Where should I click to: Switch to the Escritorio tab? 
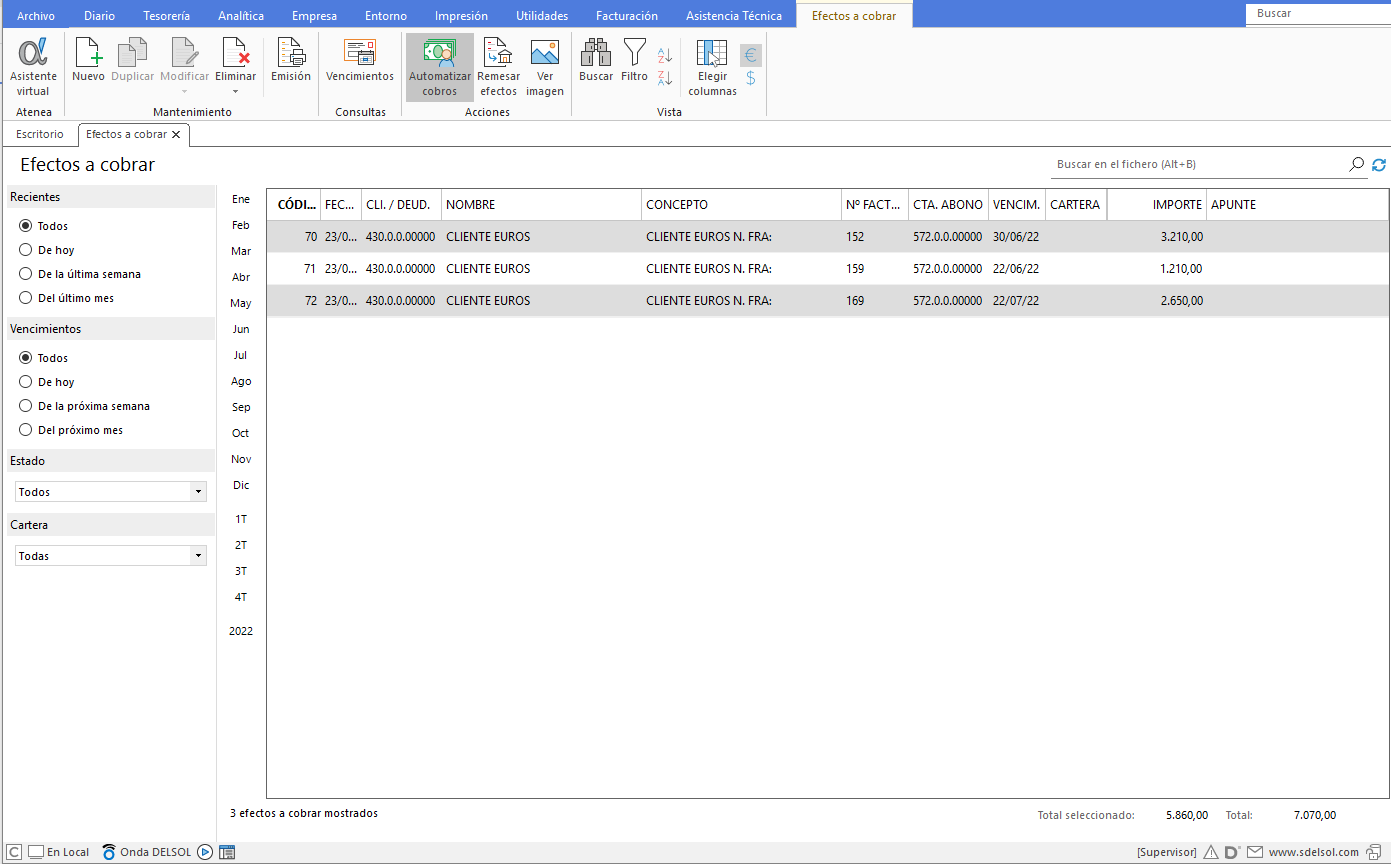(40, 134)
